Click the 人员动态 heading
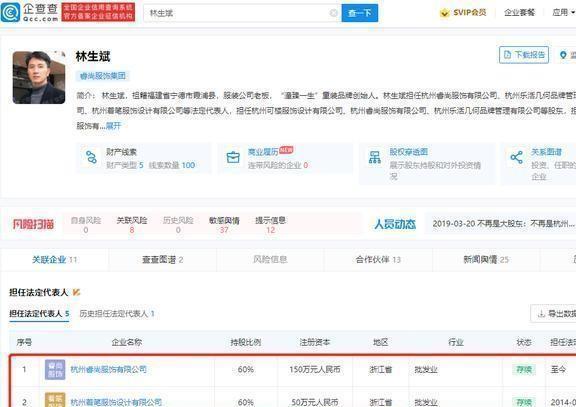Screen dimensions: 576x407 [395, 224]
